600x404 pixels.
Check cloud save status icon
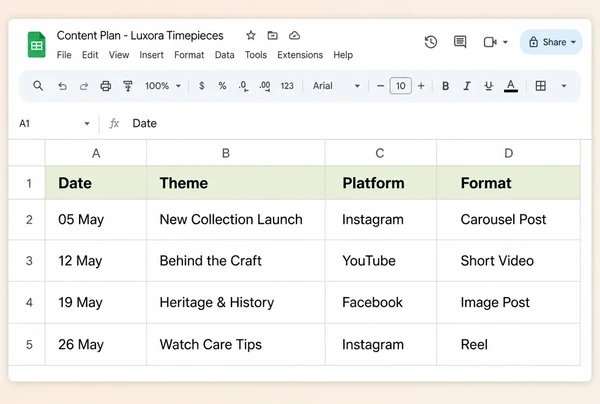(x=294, y=36)
